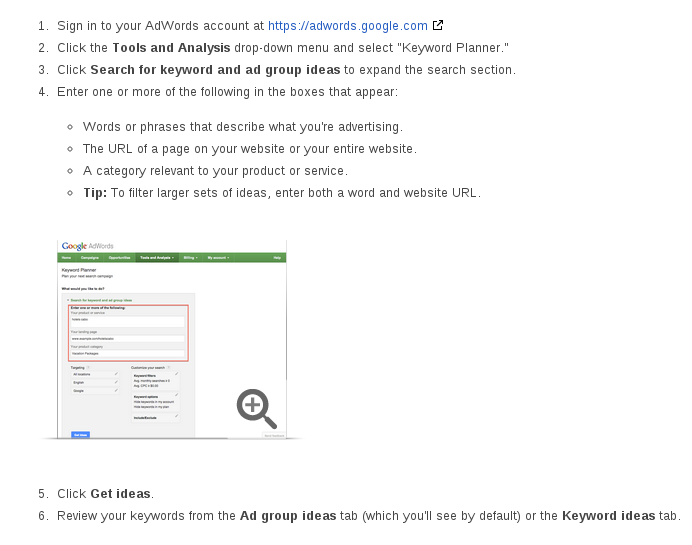Image resolution: width=692 pixels, height=545 pixels.
Task: Click the text 'Enter one or more of the following in the boxes that appear:'
Action: (227, 92)
